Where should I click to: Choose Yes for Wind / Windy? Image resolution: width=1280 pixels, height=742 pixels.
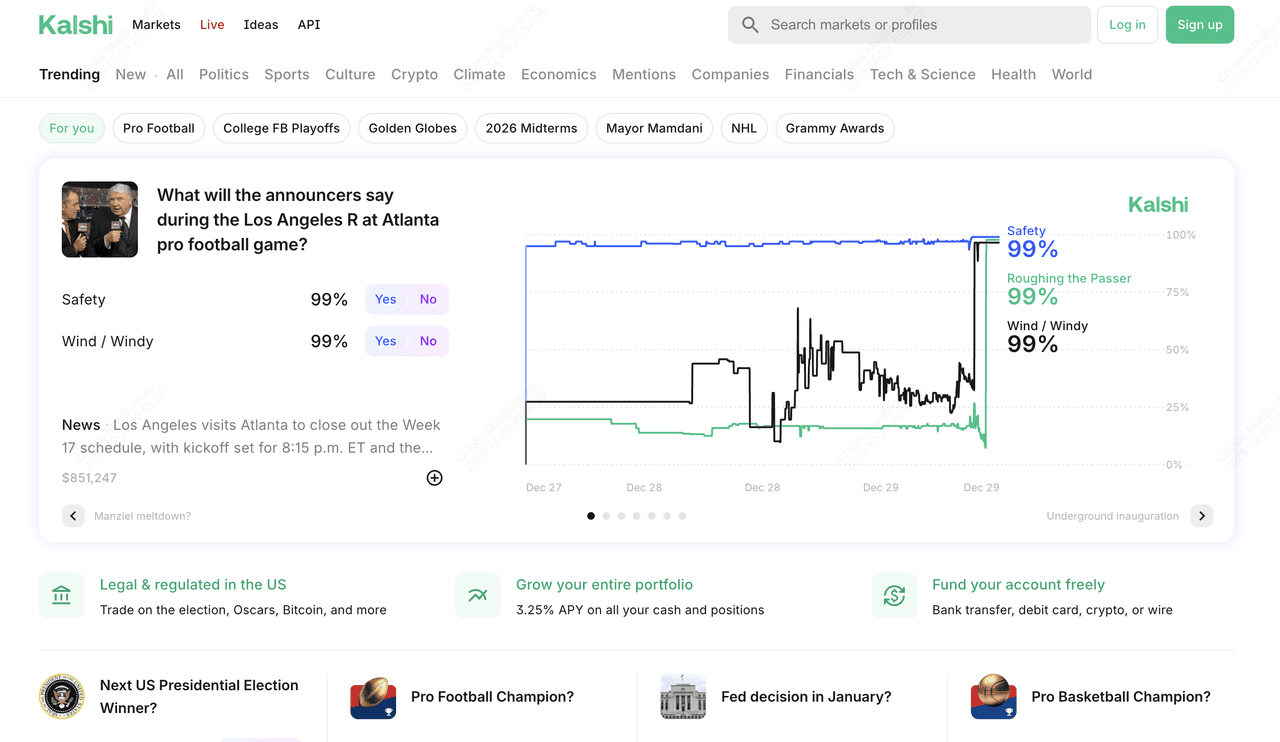pyautogui.click(x=386, y=341)
